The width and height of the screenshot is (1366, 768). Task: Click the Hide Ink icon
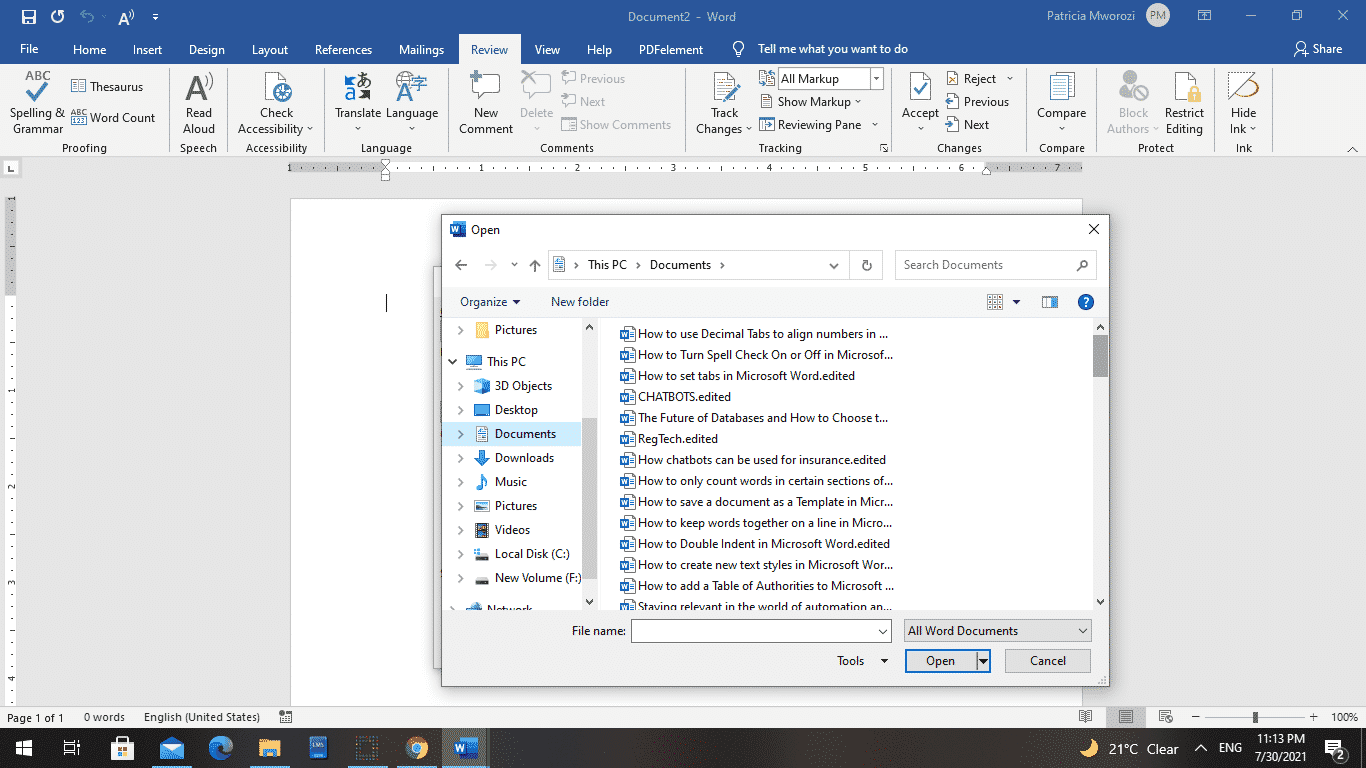(x=1242, y=105)
